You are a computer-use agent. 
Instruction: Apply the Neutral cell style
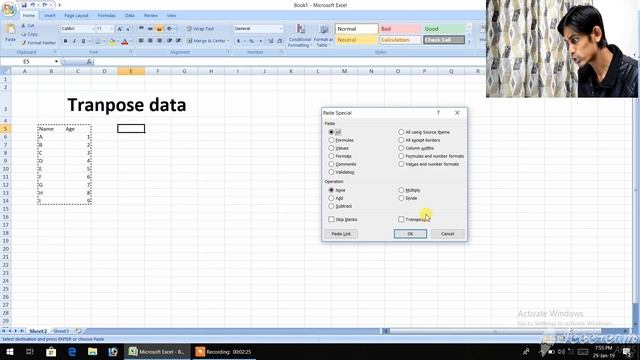tap(356, 40)
